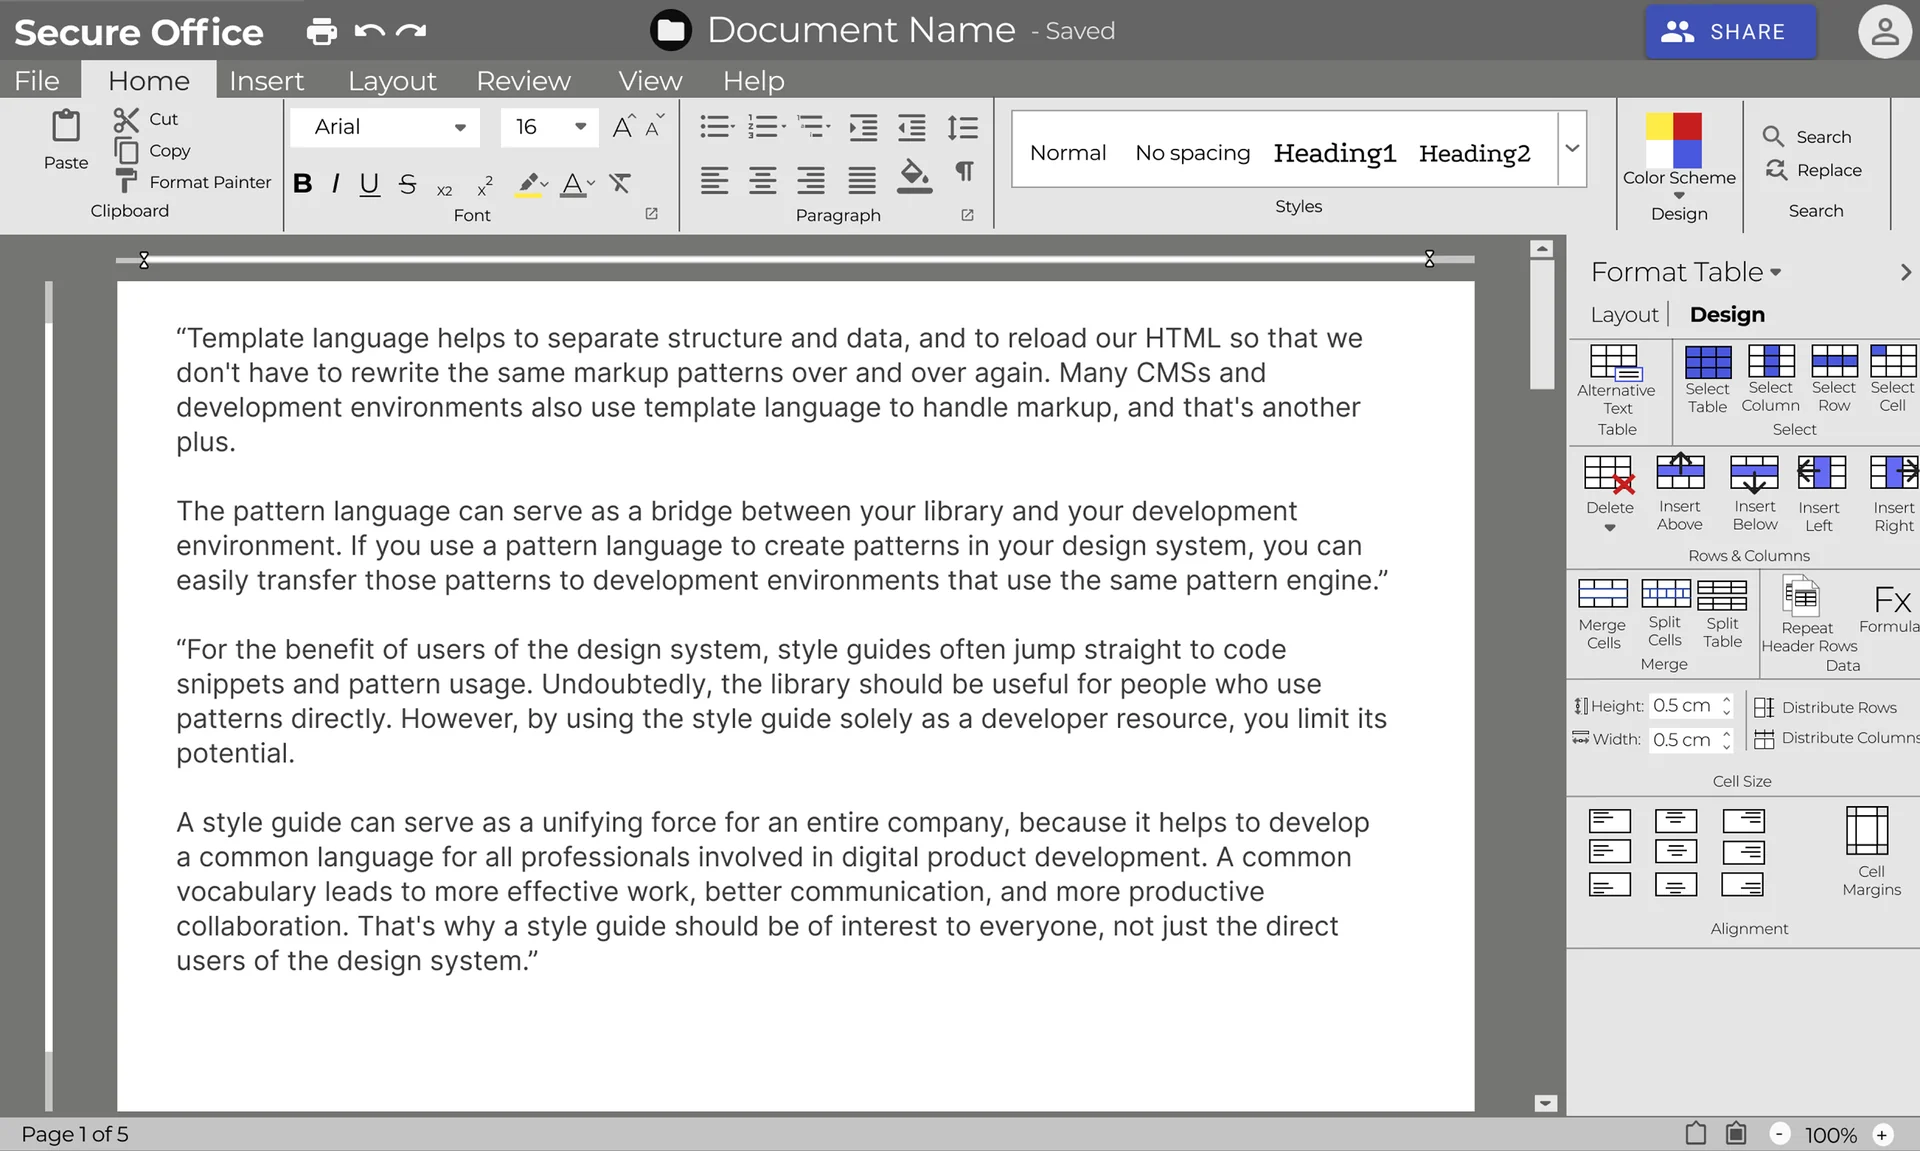Viewport: 1920px width, 1151px height.
Task: Apply the No spacing style
Action: click(x=1192, y=153)
